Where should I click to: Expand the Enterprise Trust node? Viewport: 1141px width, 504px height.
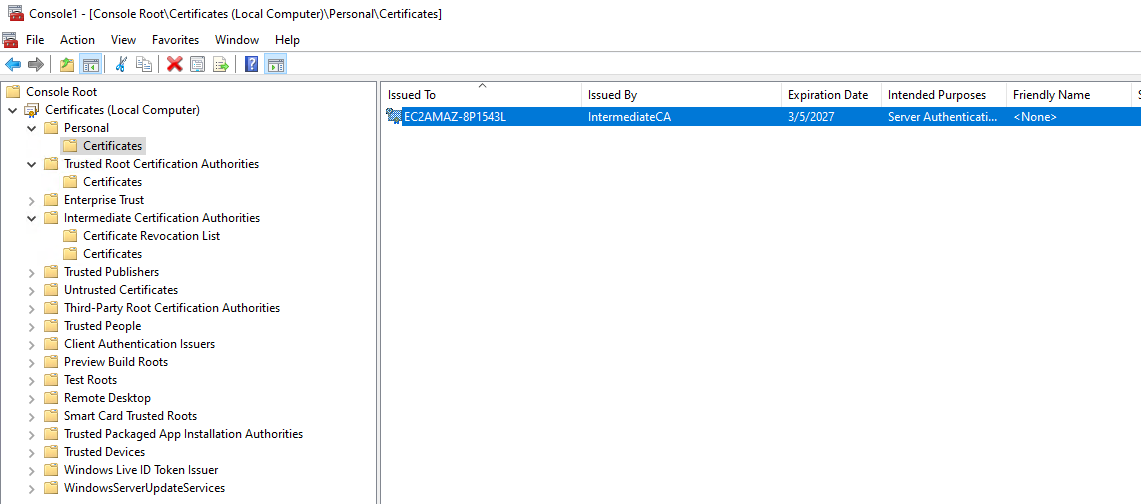tap(31, 200)
